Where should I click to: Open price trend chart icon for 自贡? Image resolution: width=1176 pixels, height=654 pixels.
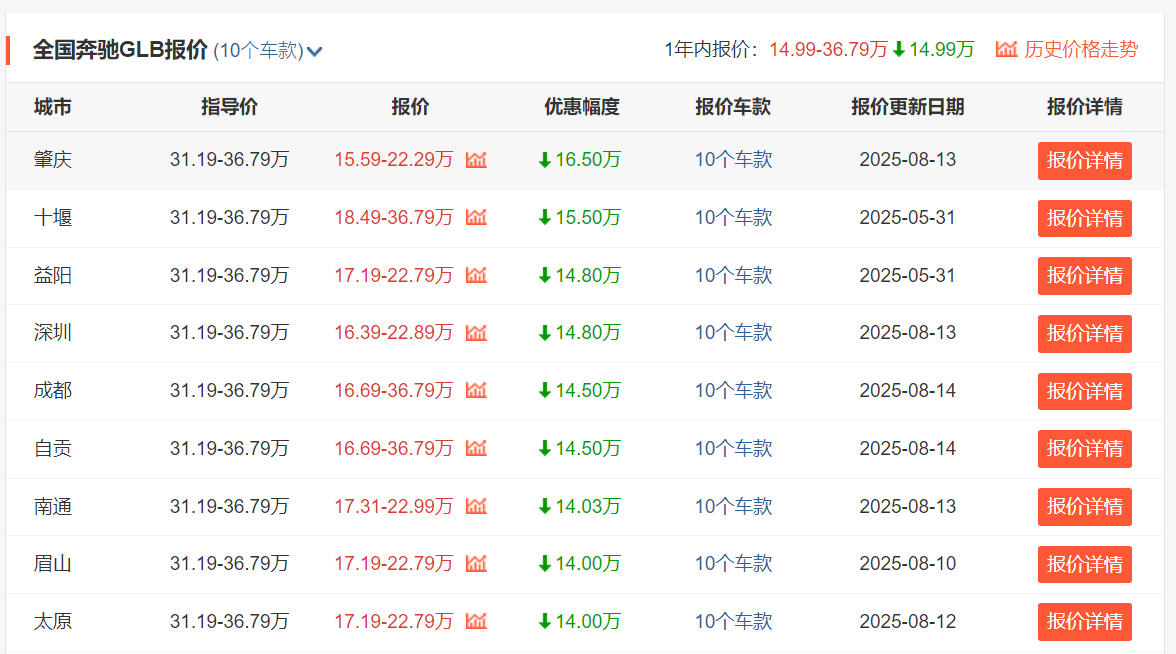click(476, 448)
